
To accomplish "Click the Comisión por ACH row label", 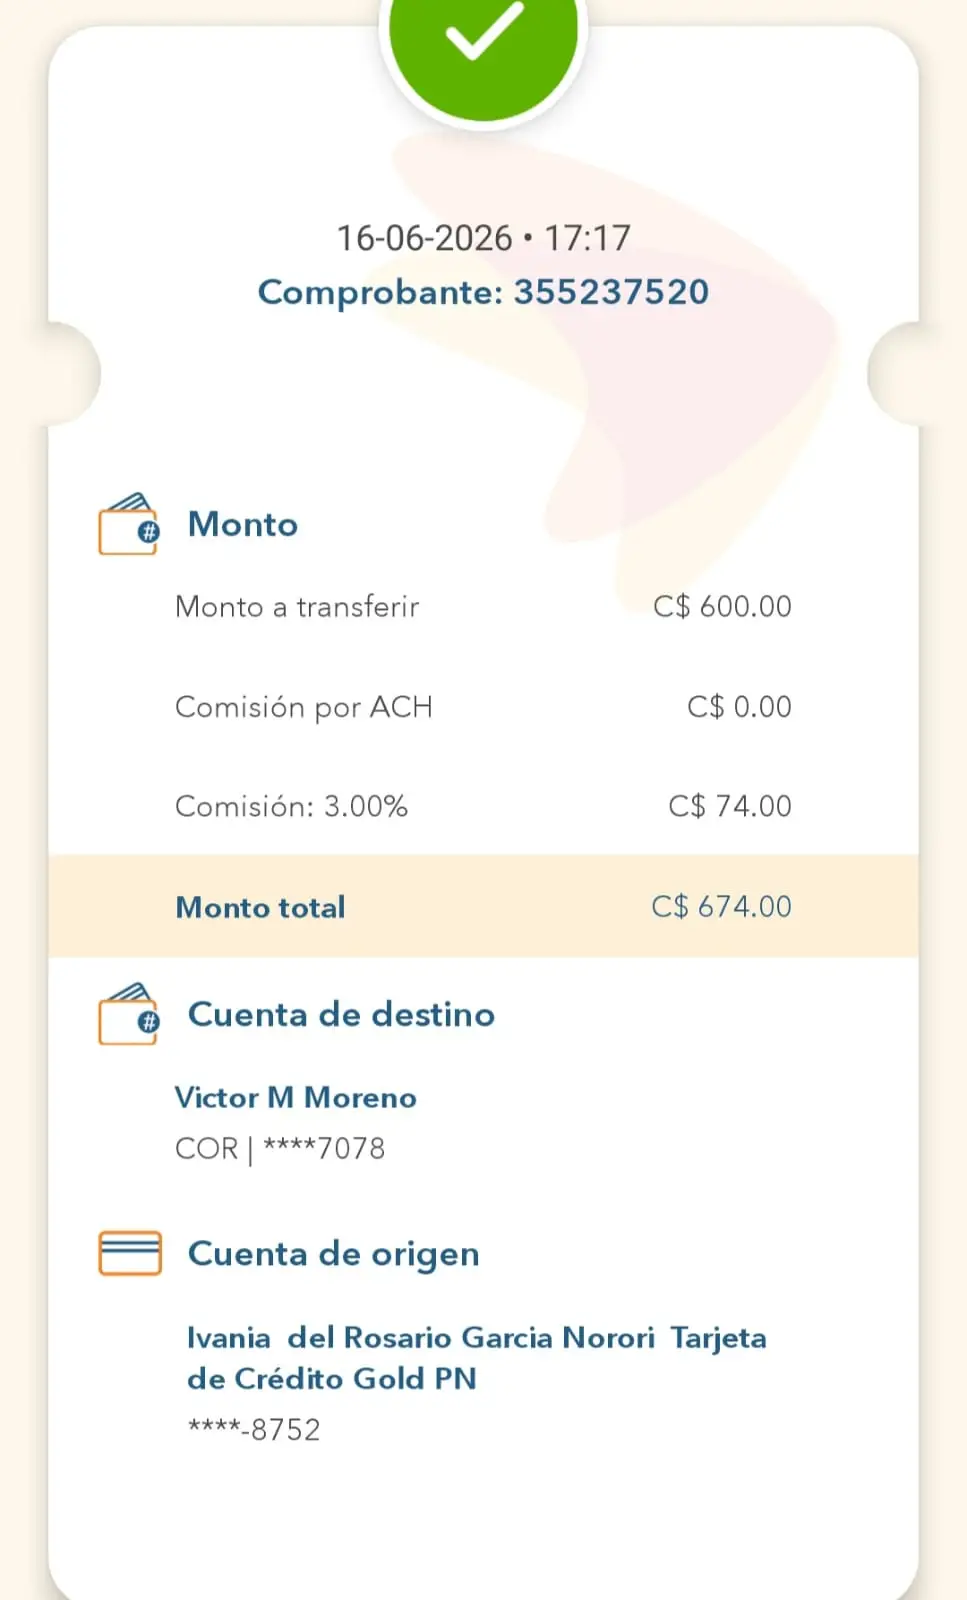I will tap(303, 707).
